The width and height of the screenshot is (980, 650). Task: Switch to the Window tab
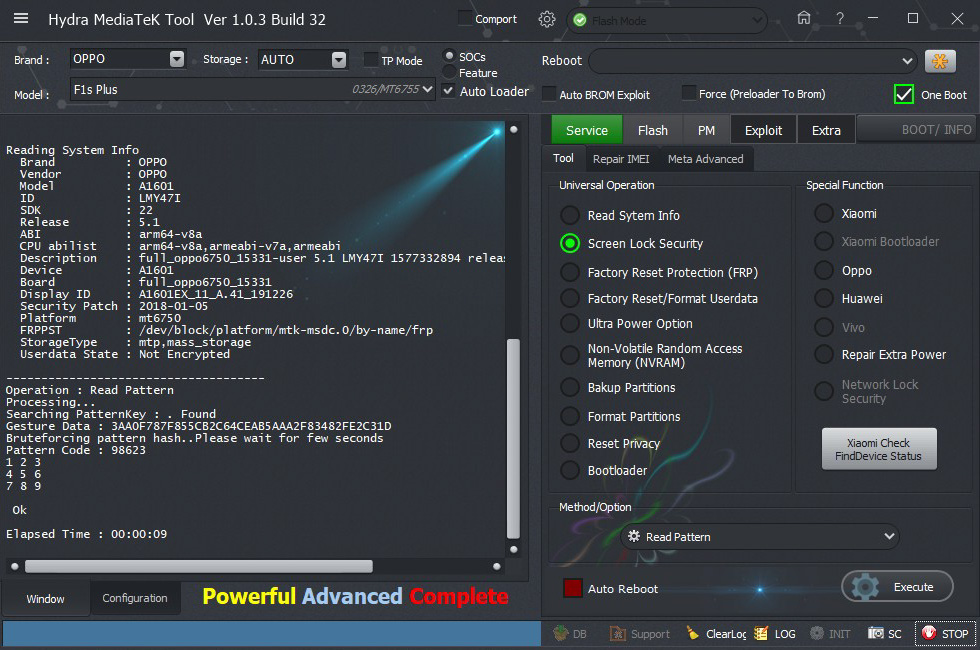[45, 599]
